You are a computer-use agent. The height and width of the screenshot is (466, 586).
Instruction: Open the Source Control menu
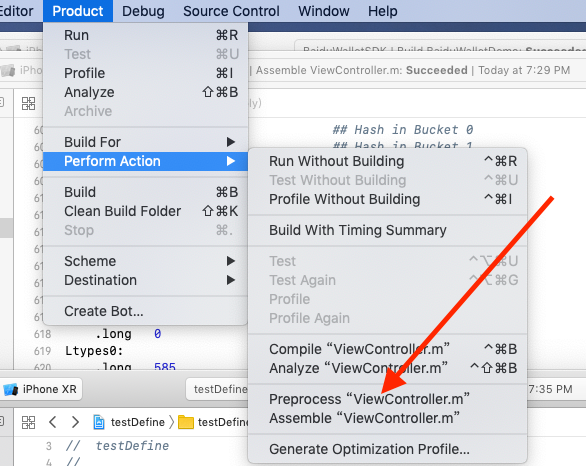tap(231, 11)
